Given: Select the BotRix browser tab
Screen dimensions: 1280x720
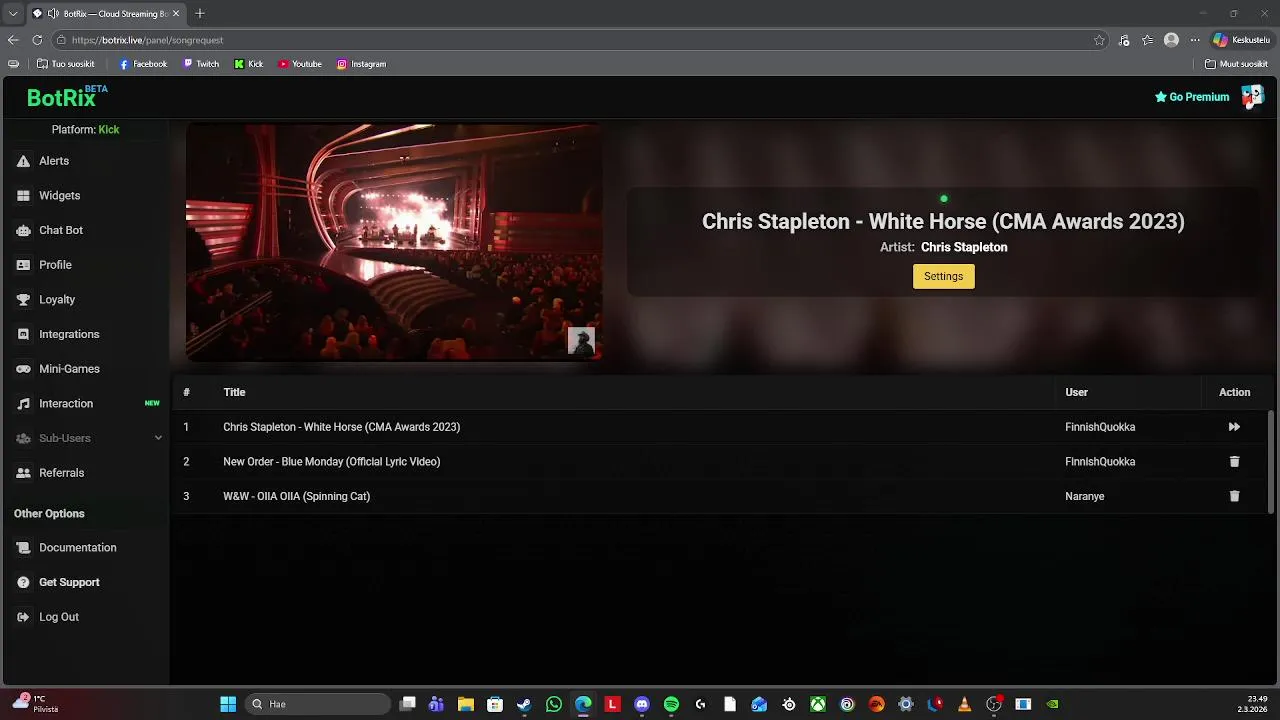Looking at the screenshot, I should tap(107, 14).
